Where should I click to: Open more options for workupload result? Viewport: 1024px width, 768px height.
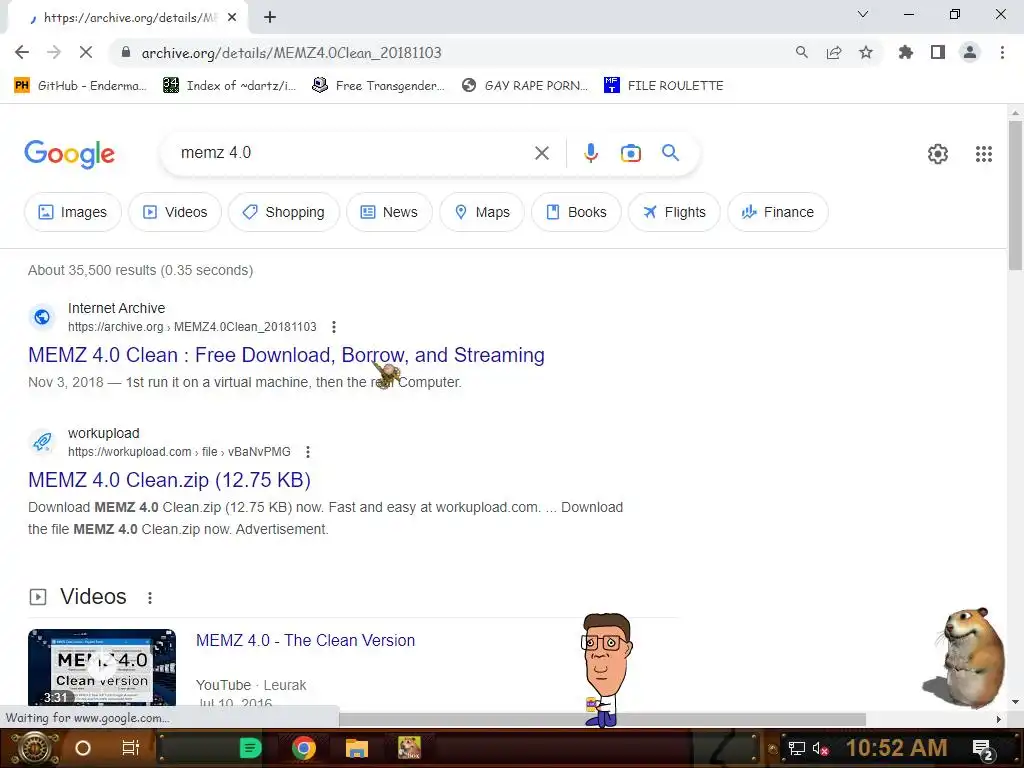(x=308, y=452)
